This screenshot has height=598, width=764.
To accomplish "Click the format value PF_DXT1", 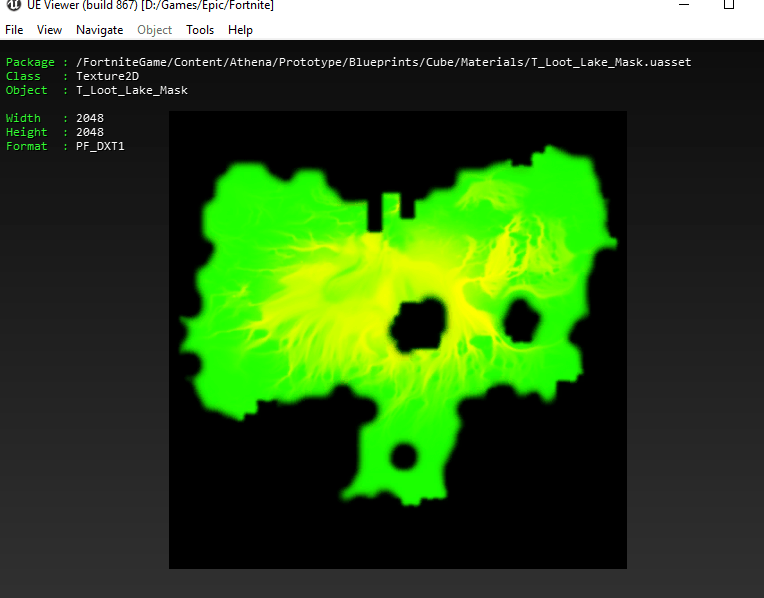I will (x=100, y=146).
